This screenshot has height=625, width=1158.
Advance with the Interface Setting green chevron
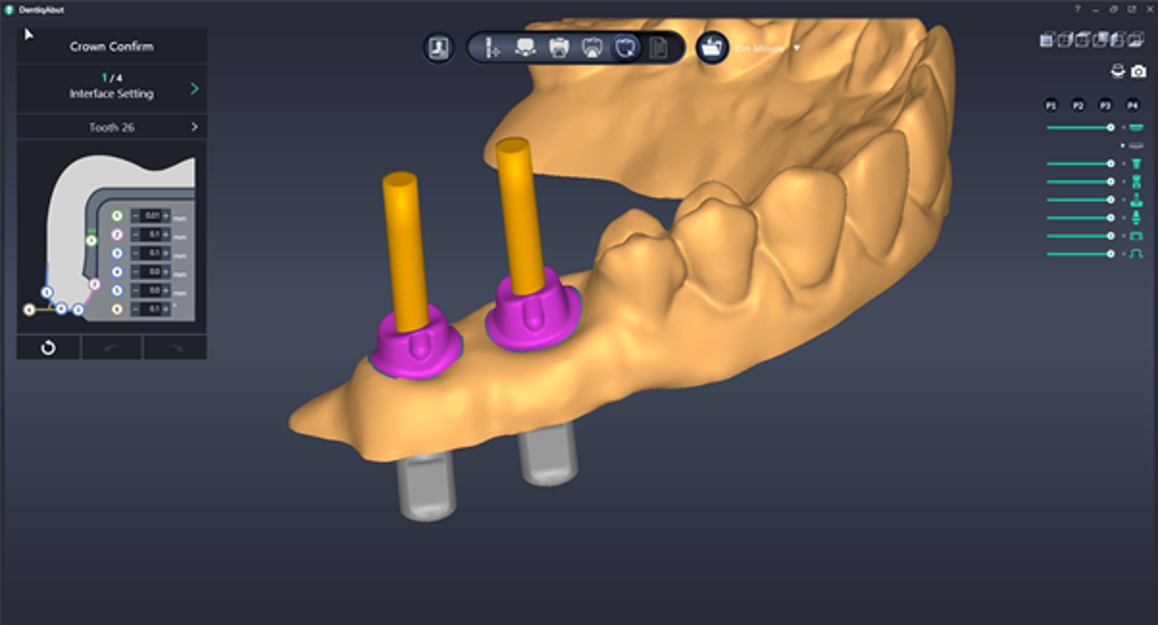(194, 89)
